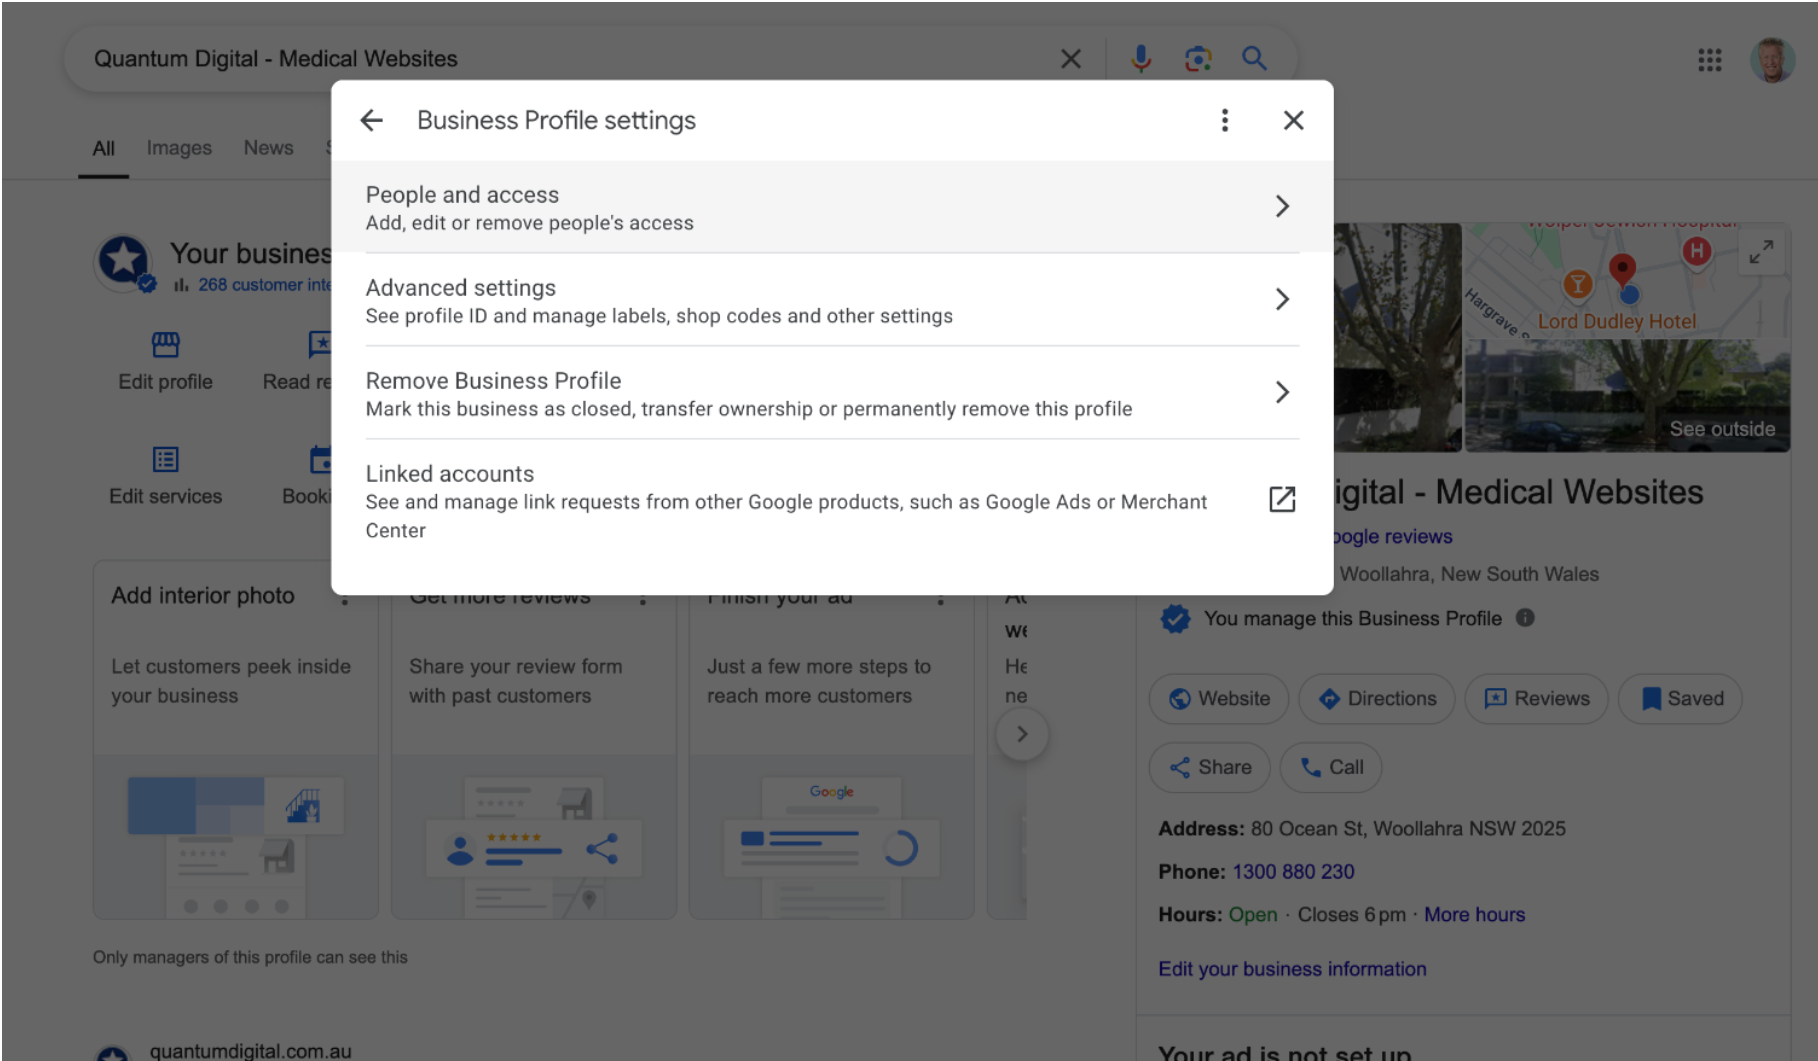Viewport: 1818px width, 1061px height.
Task: Click the search input field
Action: coord(570,59)
